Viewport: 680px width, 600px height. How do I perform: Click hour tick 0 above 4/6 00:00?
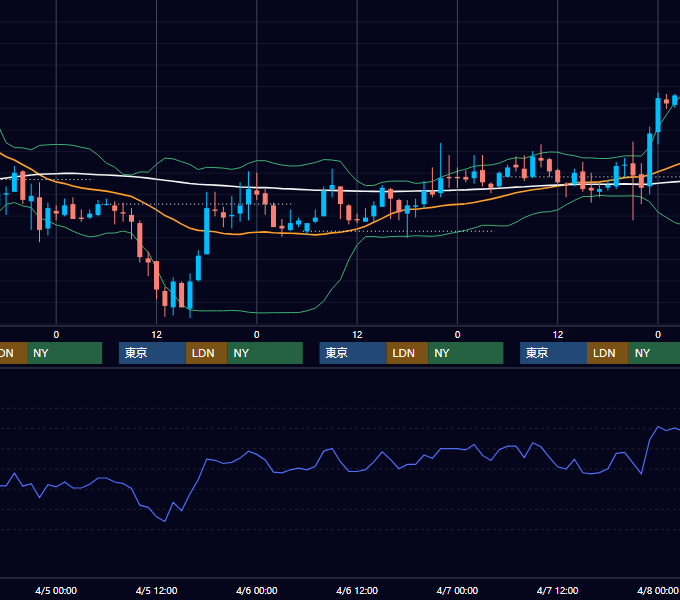click(257, 335)
